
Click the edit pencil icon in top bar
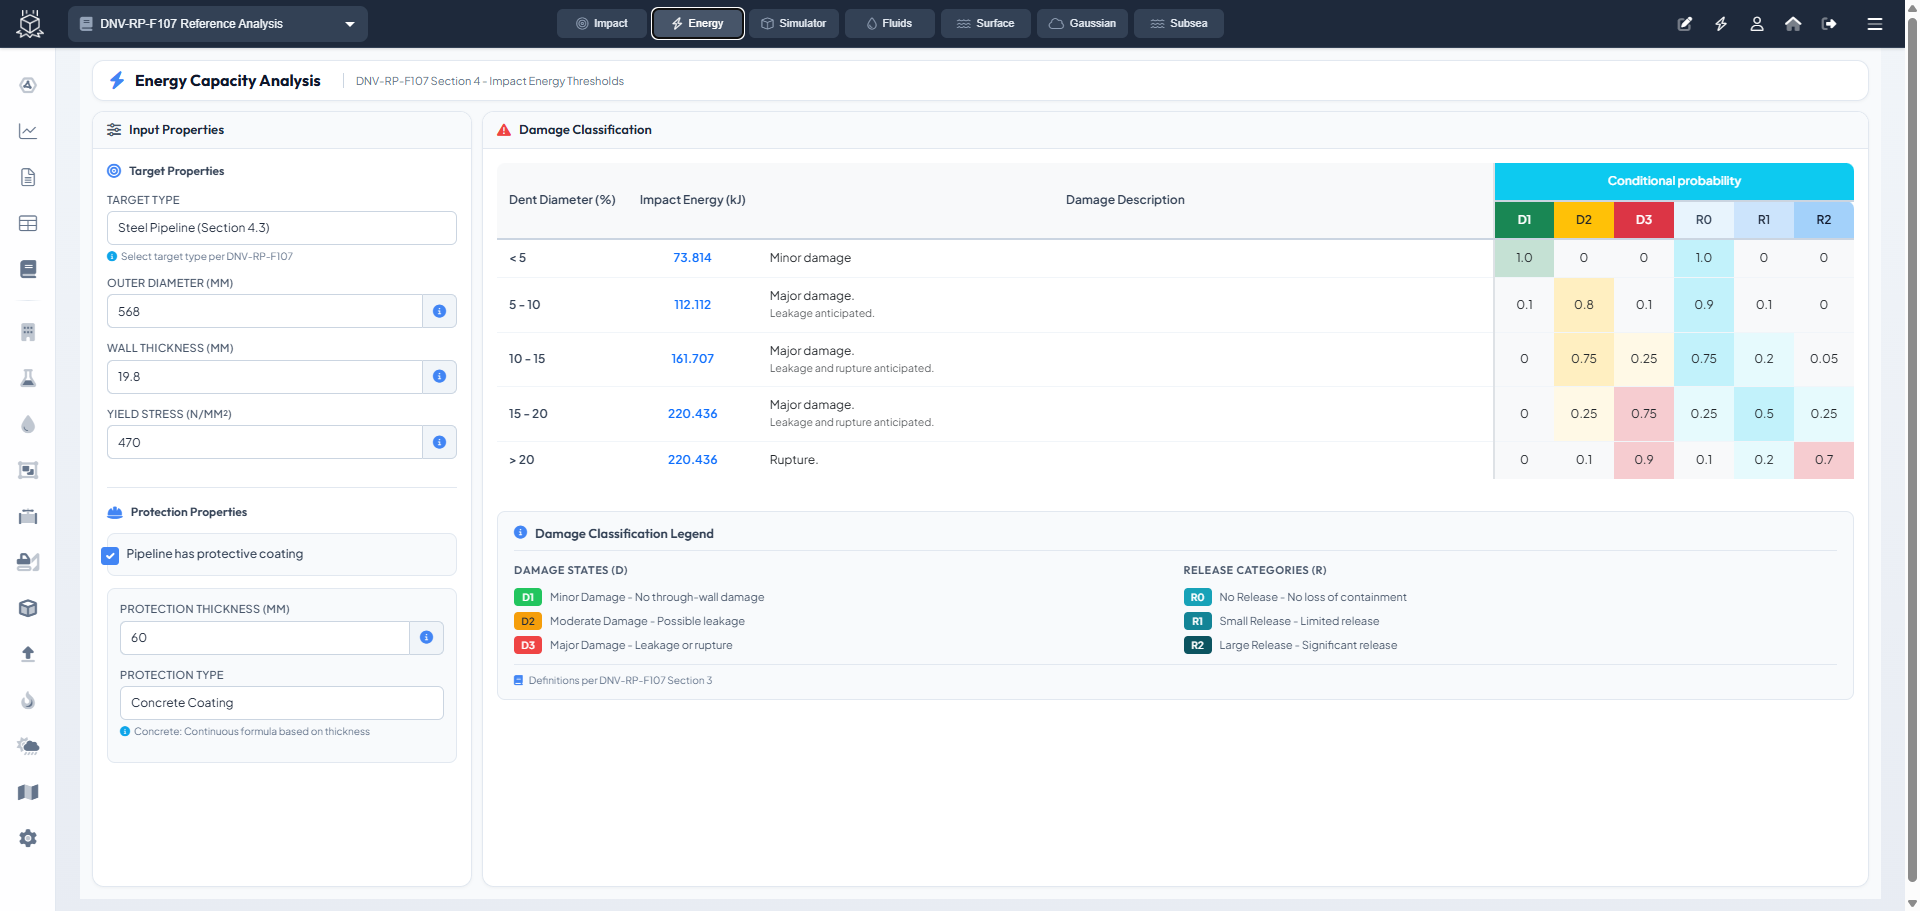point(1685,24)
